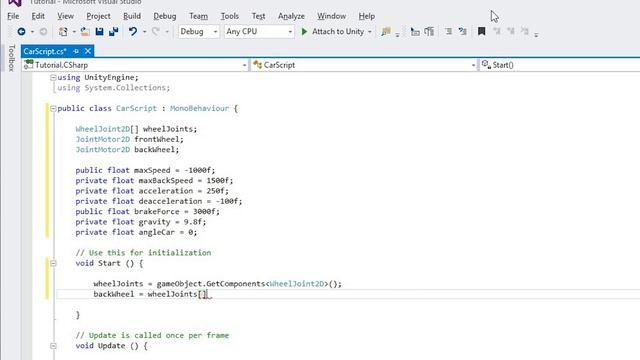640x360 pixels.
Task: Click the New Project toolbar icon
Action: 63,31
